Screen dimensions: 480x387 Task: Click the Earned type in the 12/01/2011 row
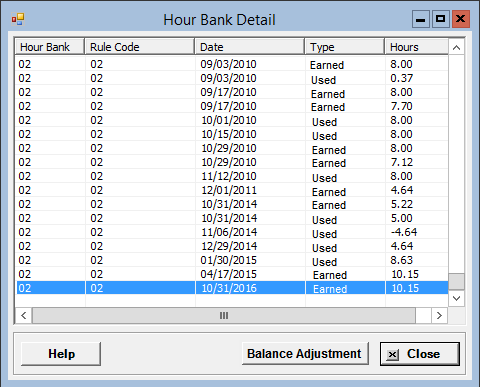329,192
